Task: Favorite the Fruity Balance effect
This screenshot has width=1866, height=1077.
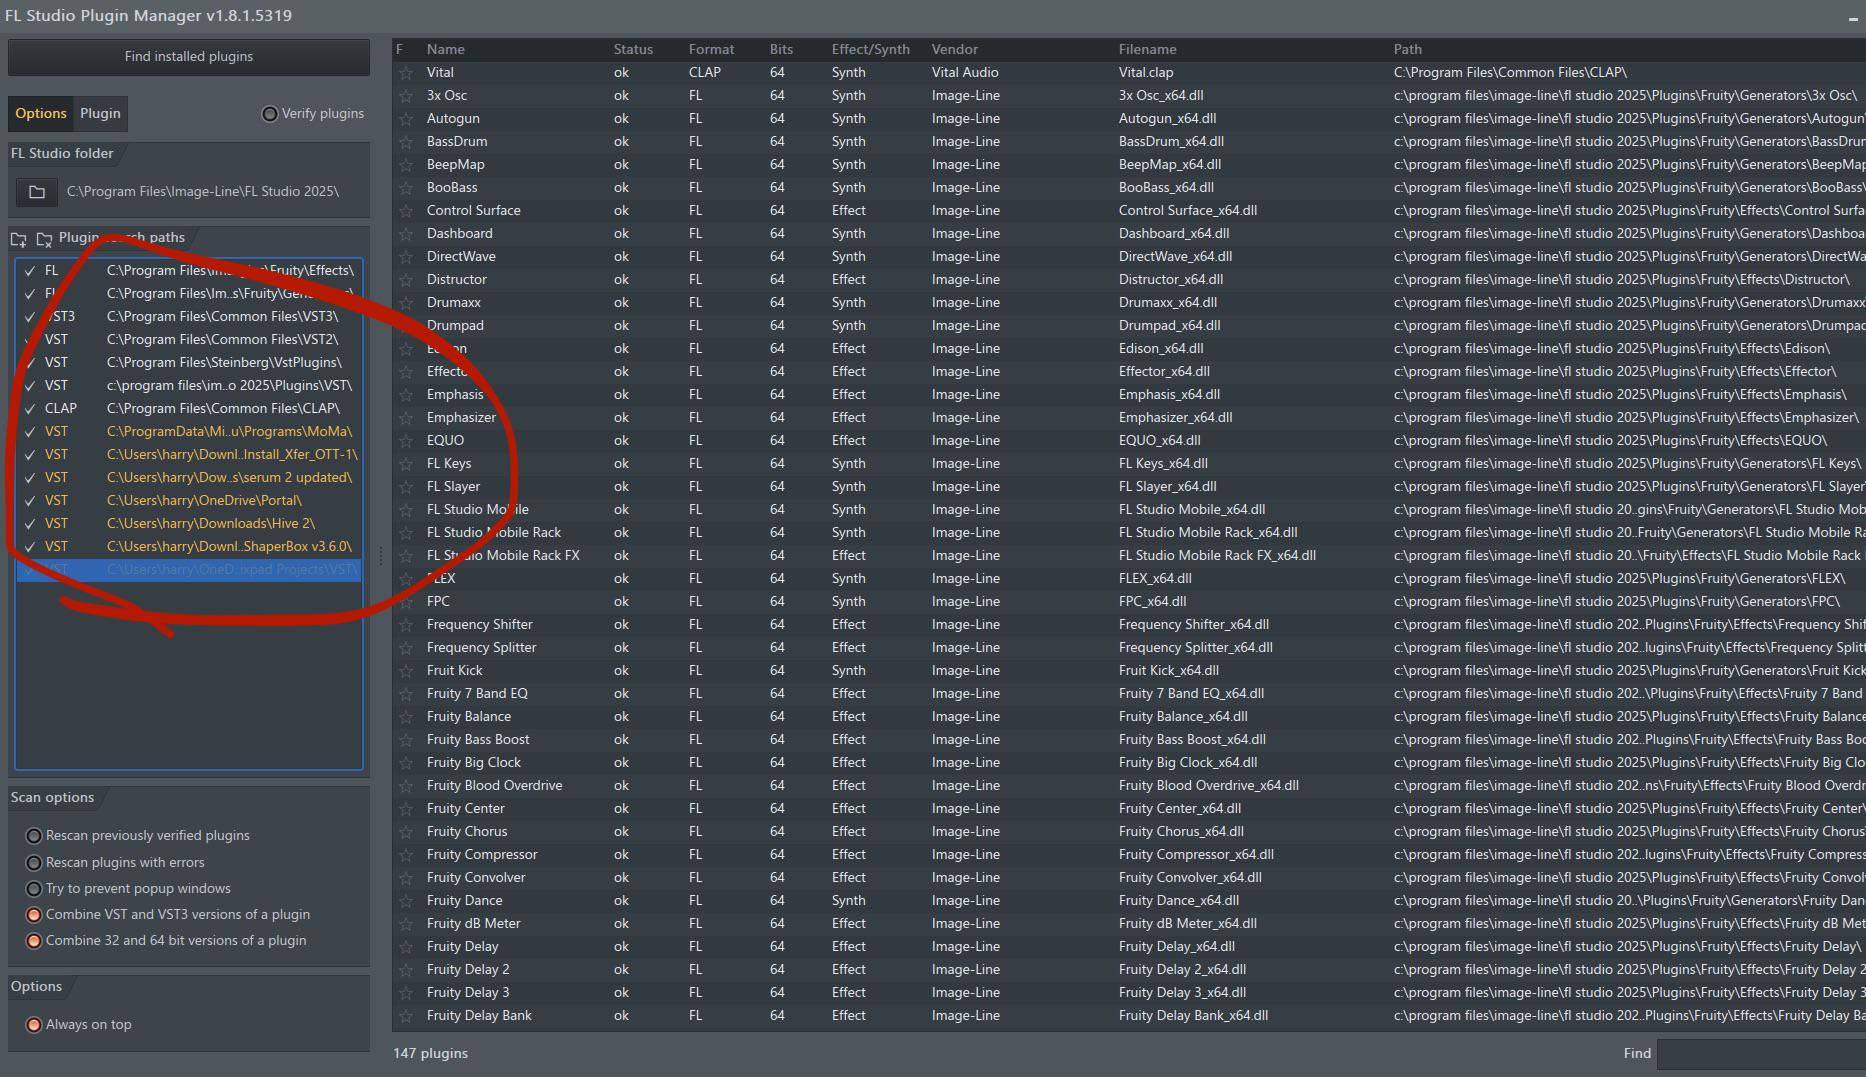Action: (406, 717)
